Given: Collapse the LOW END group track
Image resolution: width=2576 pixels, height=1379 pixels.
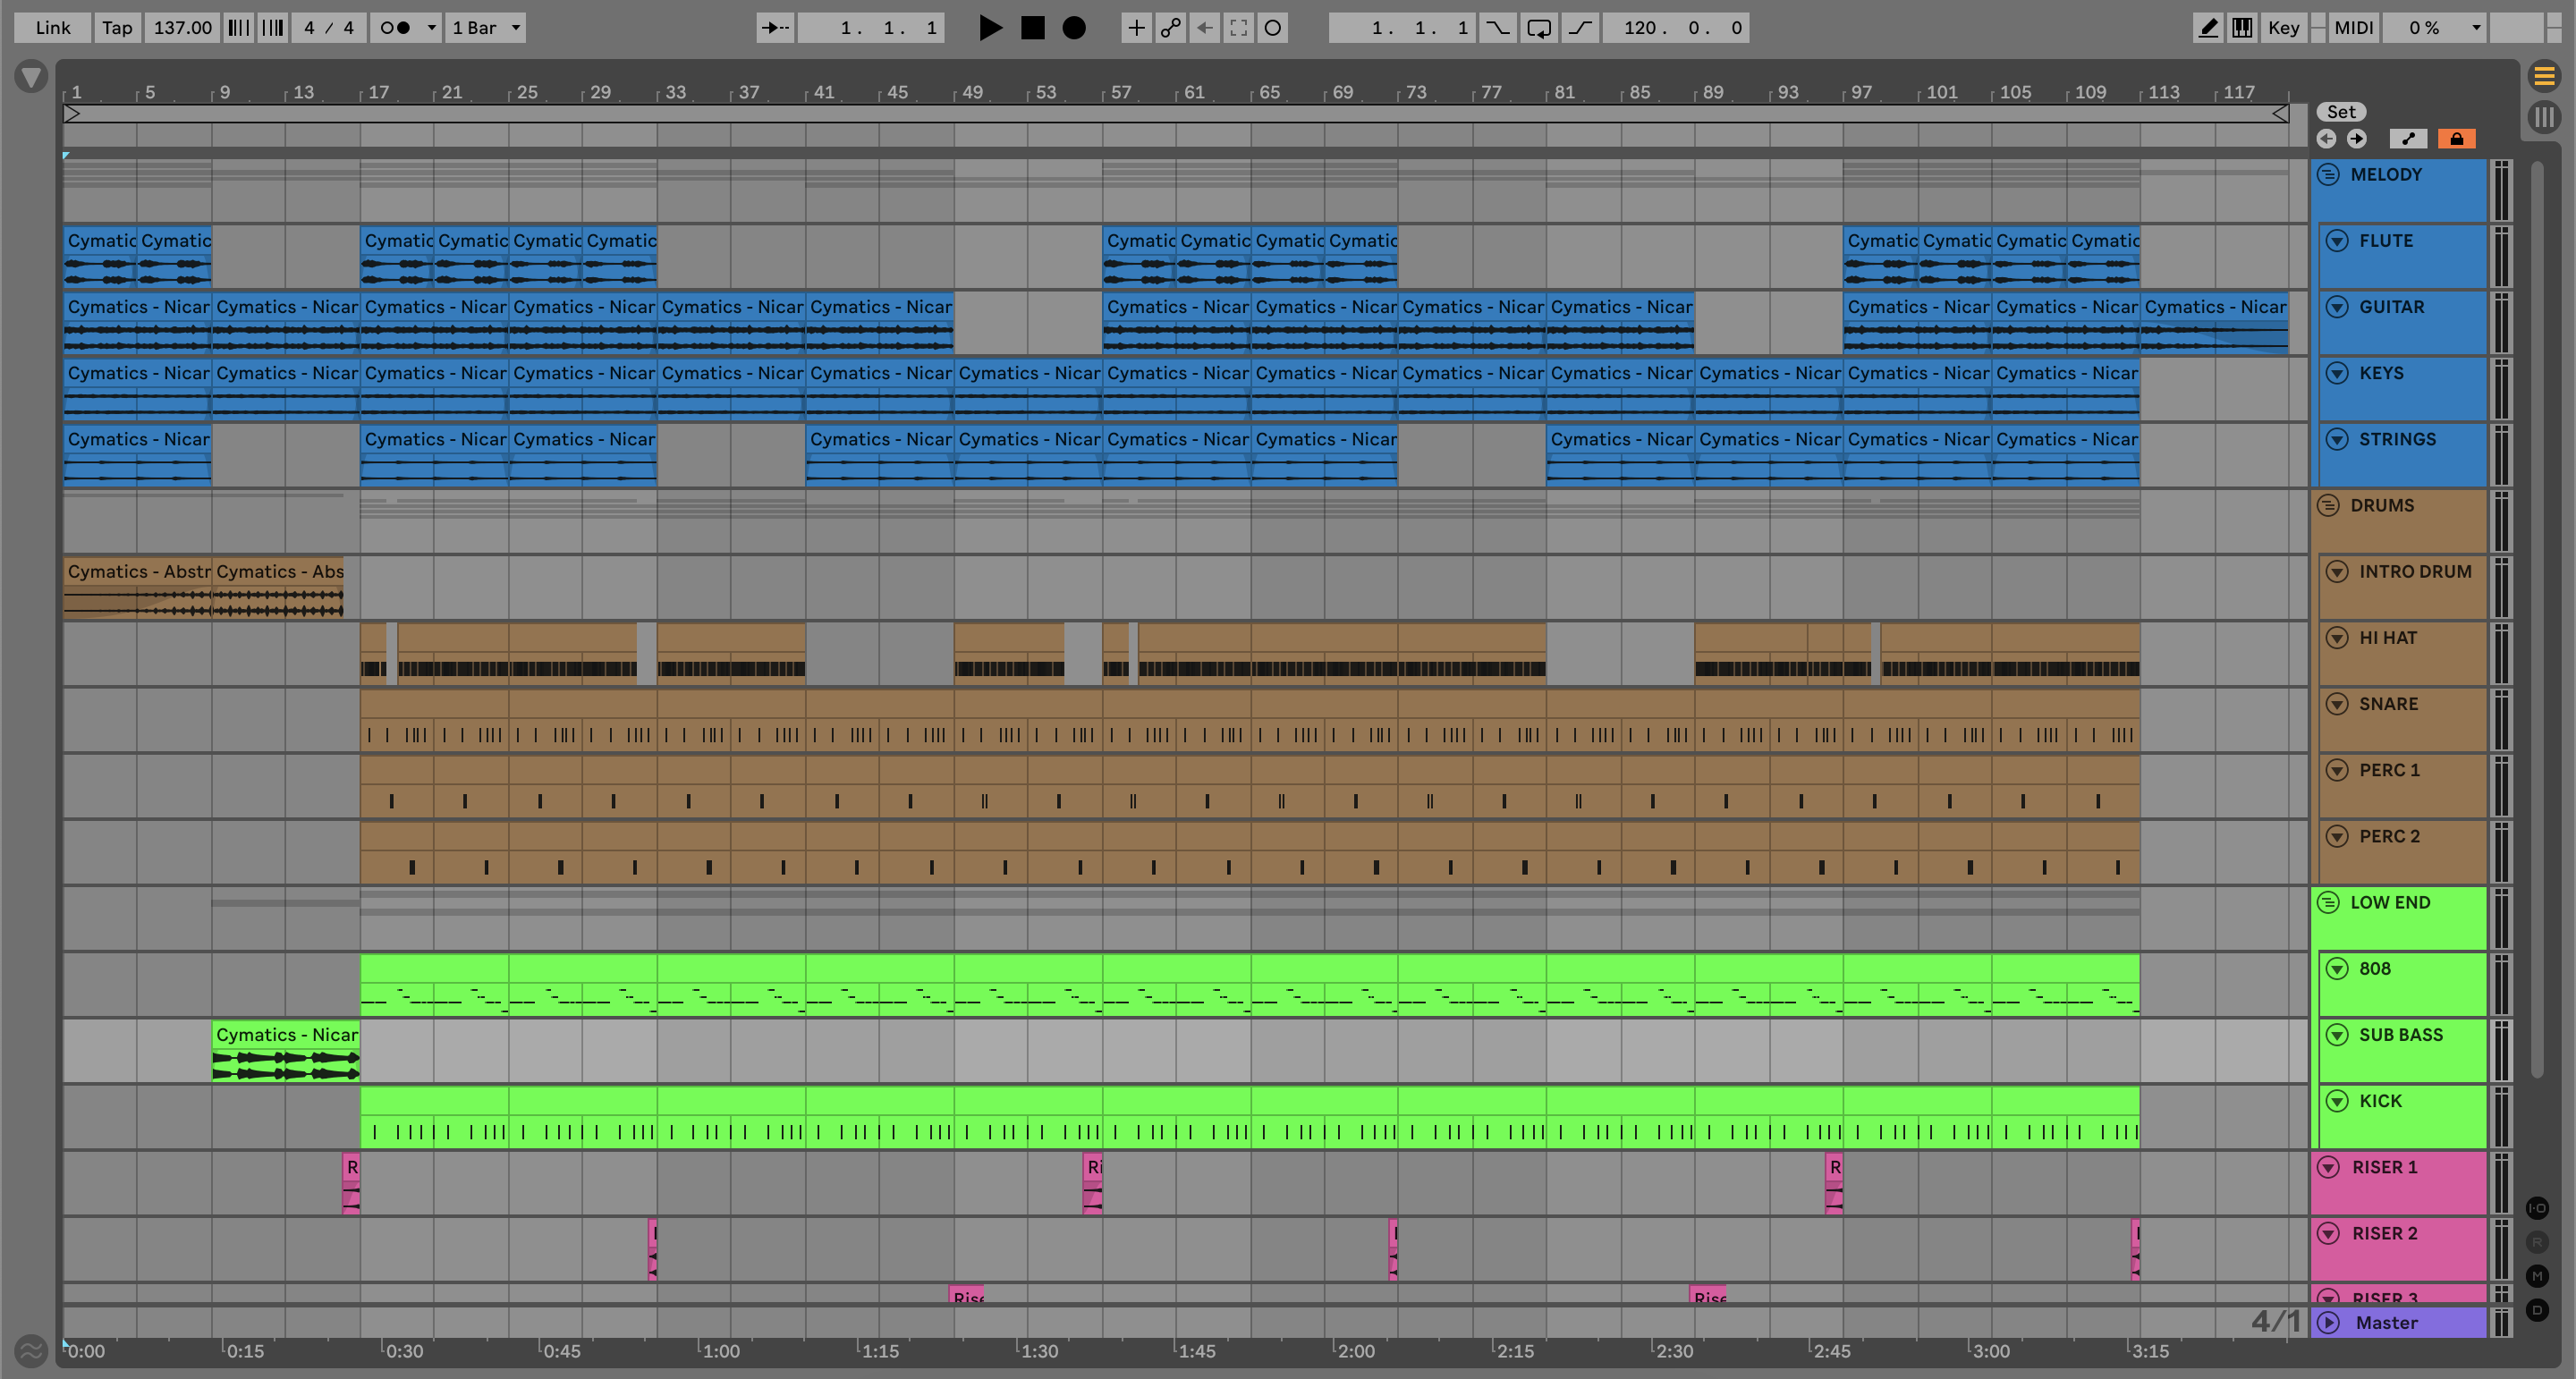Looking at the screenshot, I should [2328, 902].
